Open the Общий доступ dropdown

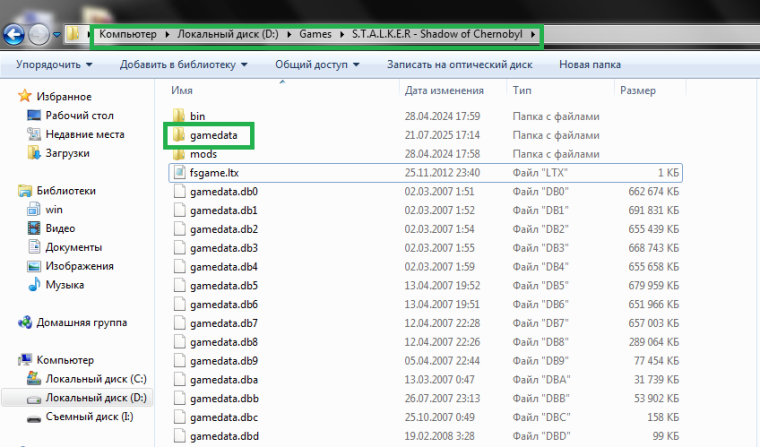317,64
